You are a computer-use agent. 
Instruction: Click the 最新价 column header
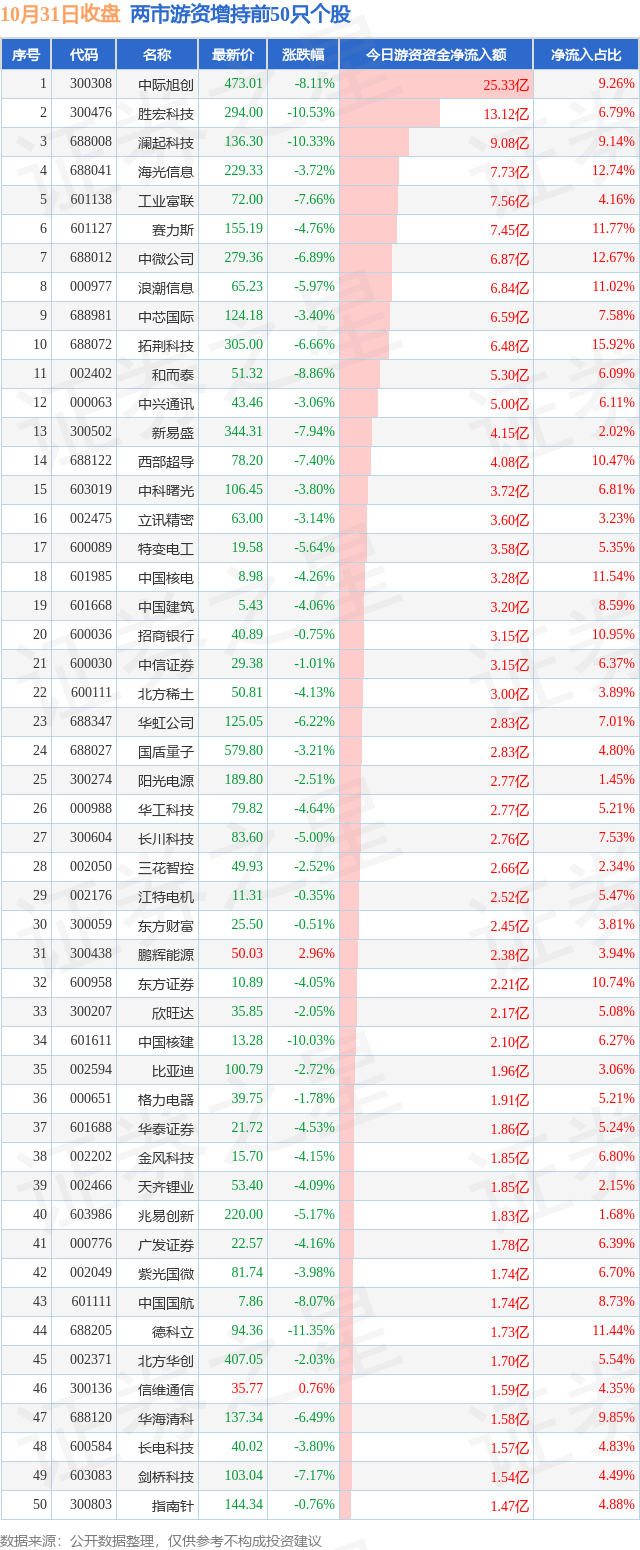[x=233, y=55]
